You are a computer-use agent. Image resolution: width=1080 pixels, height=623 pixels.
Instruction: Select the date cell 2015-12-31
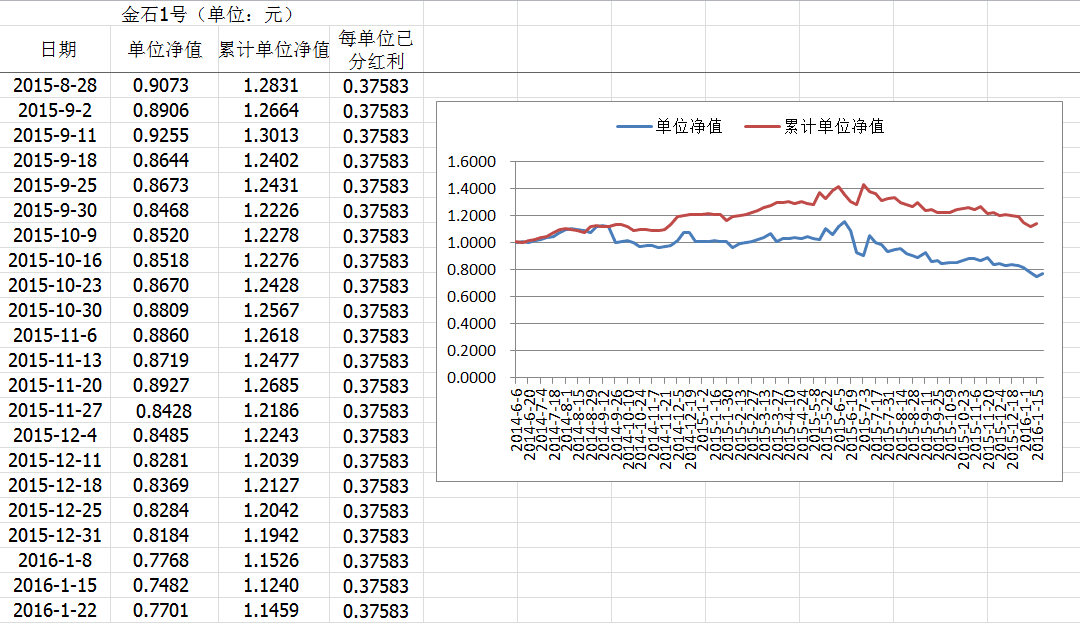pos(57,535)
